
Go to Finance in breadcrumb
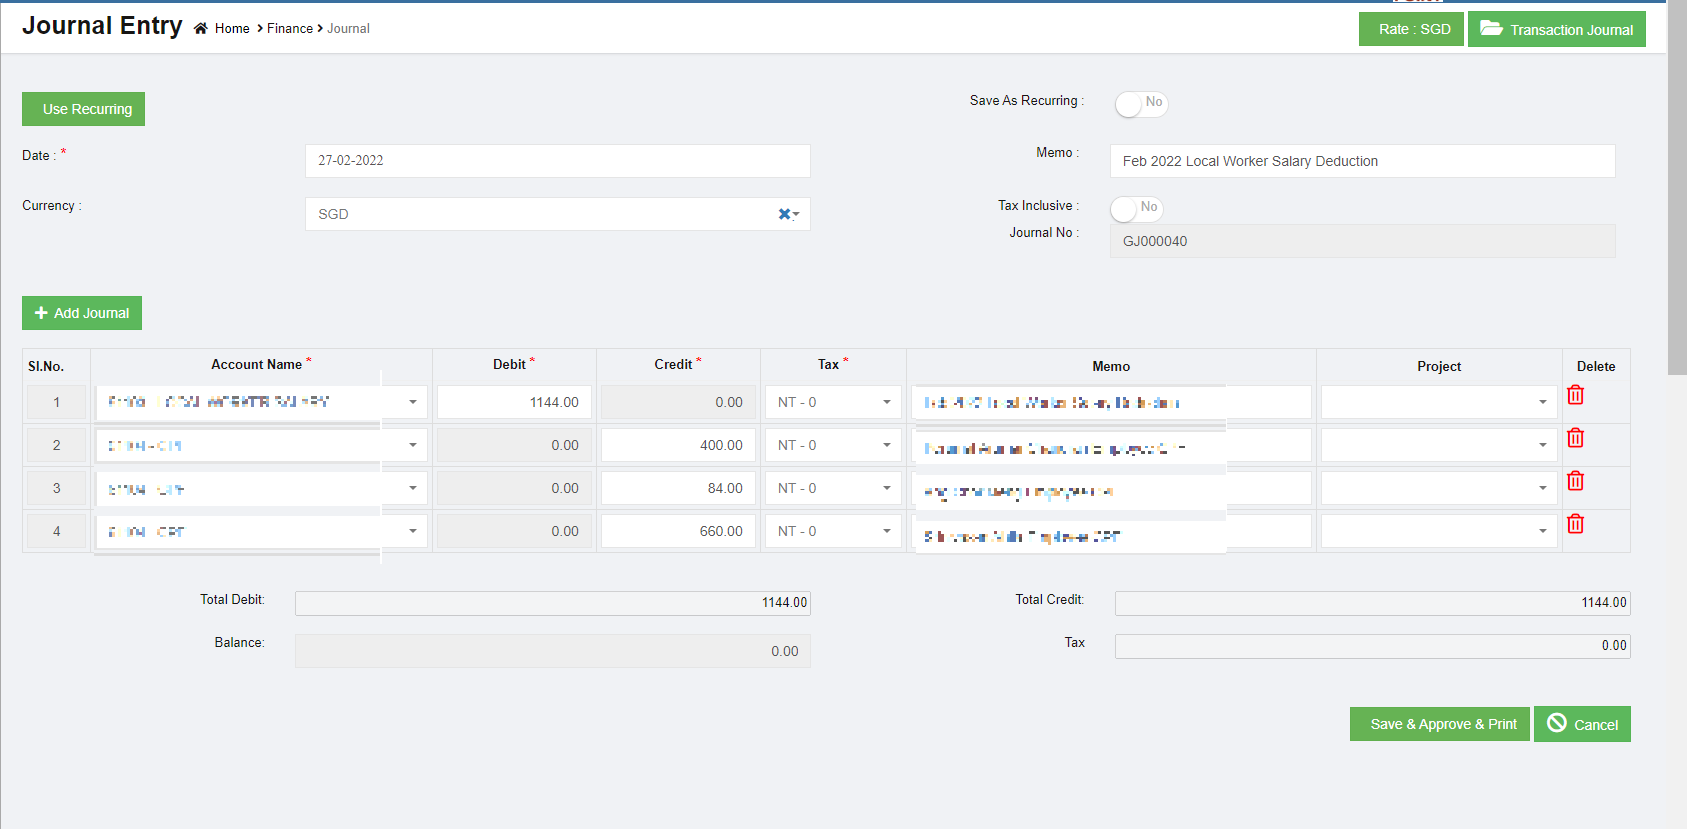(290, 29)
